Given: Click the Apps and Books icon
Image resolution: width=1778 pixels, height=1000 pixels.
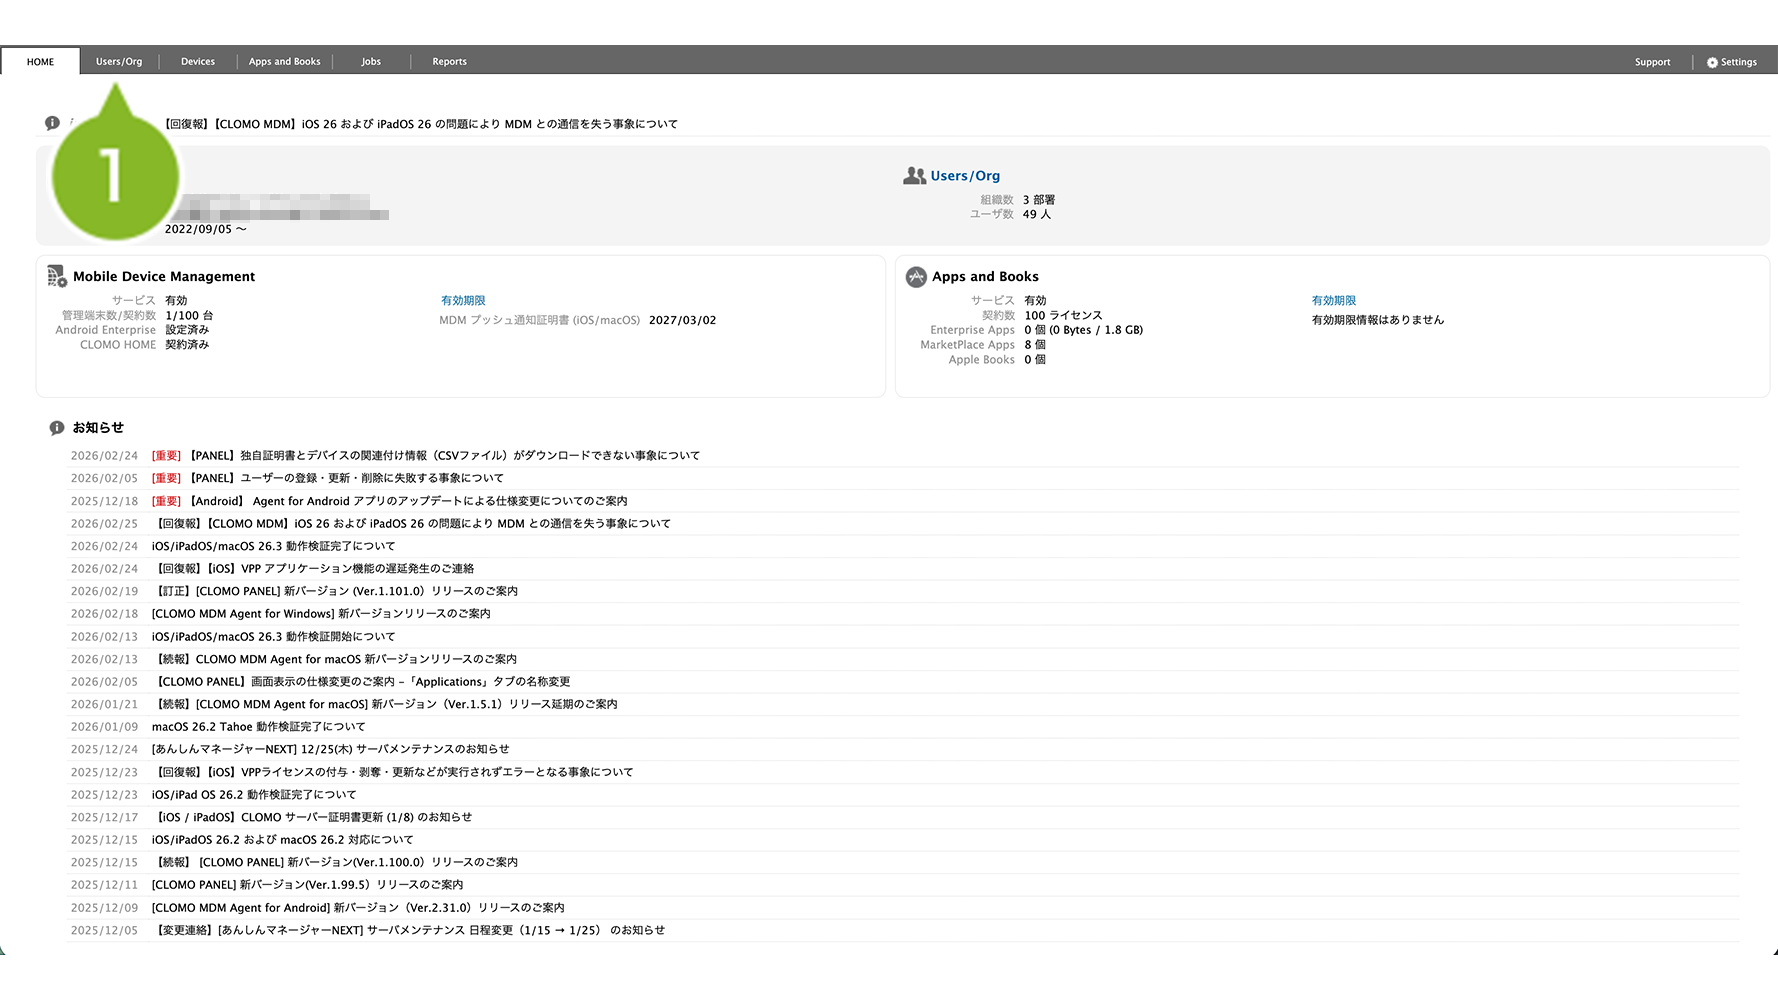Looking at the screenshot, I should pos(916,277).
